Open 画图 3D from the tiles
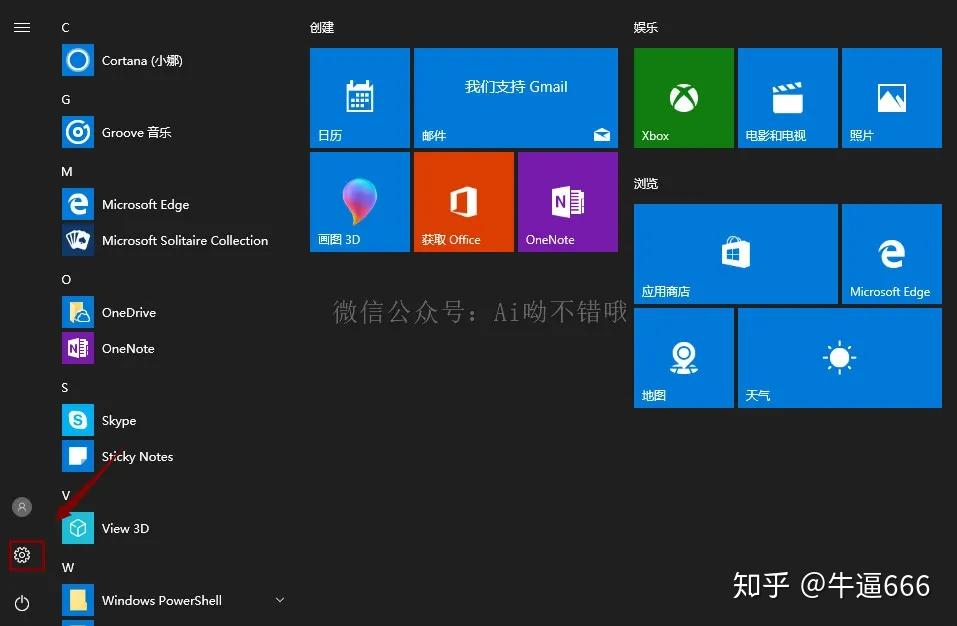Image resolution: width=957 pixels, height=626 pixels. 359,201
